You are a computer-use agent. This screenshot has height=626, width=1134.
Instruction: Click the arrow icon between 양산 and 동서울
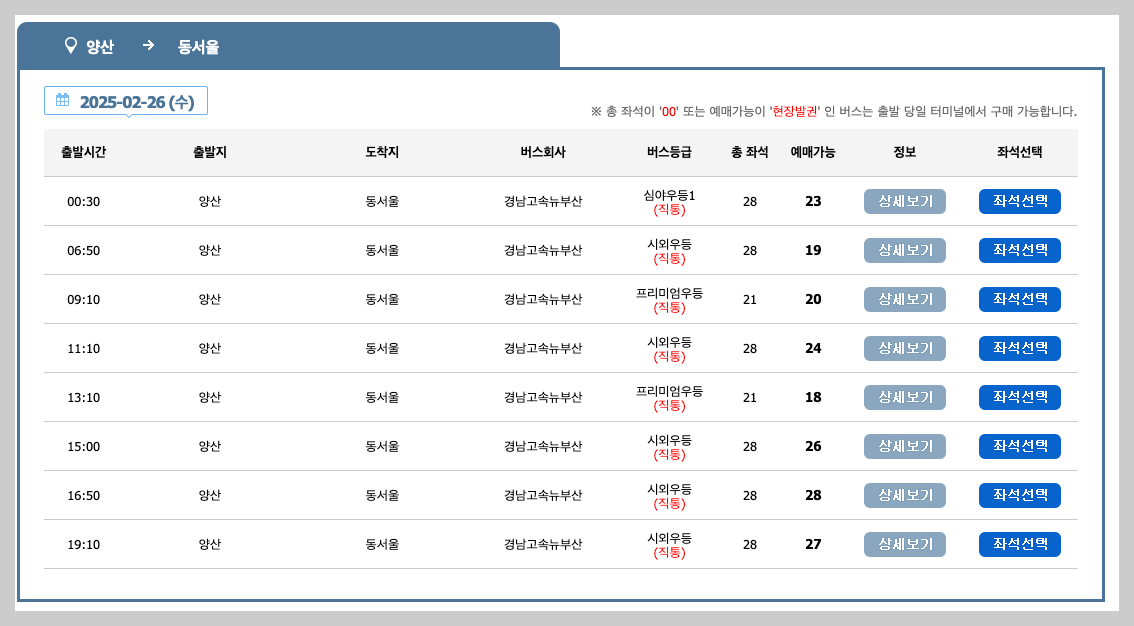[x=148, y=46]
